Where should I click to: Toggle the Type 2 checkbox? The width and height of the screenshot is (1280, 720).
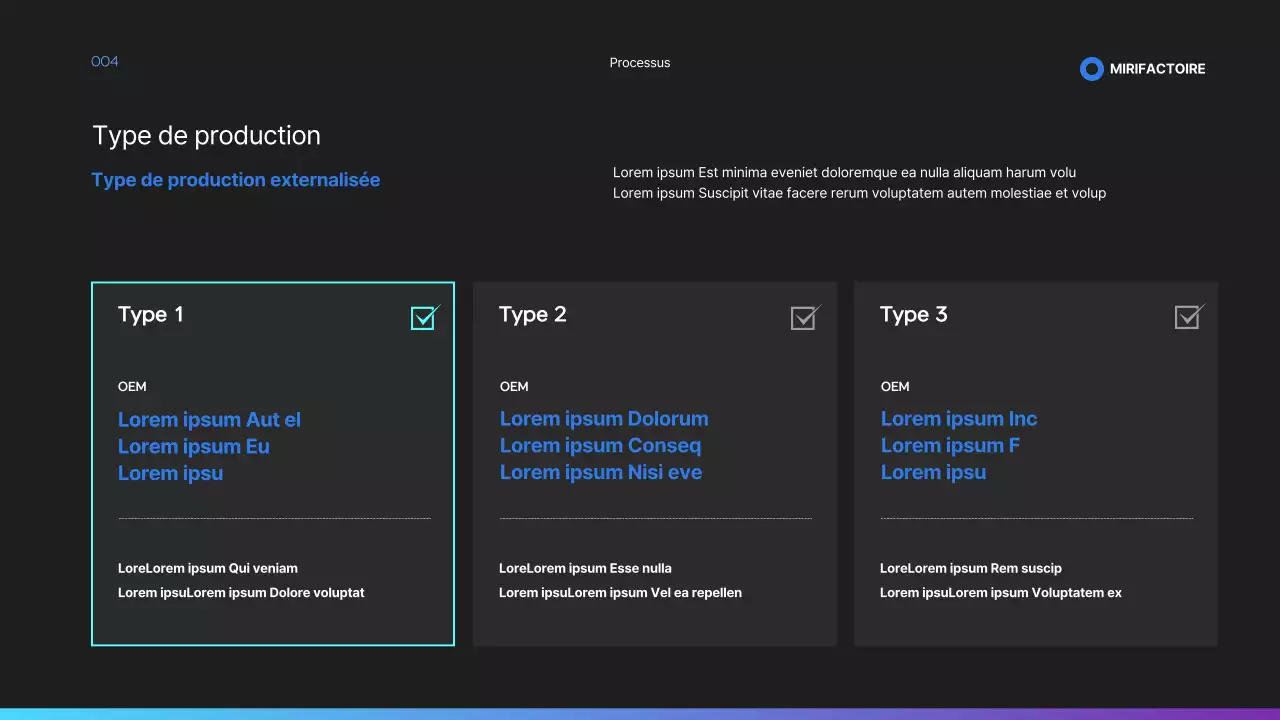click(803, 318)
